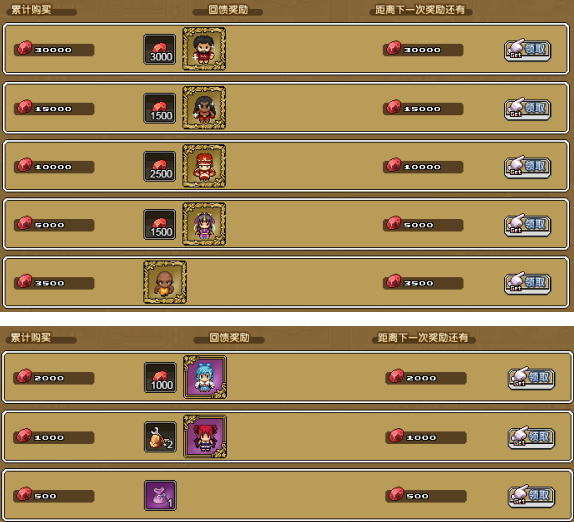This screenshot has width=574, height=522.
Task: Select the 3000 gem reward icon
Action: point(160,49)
